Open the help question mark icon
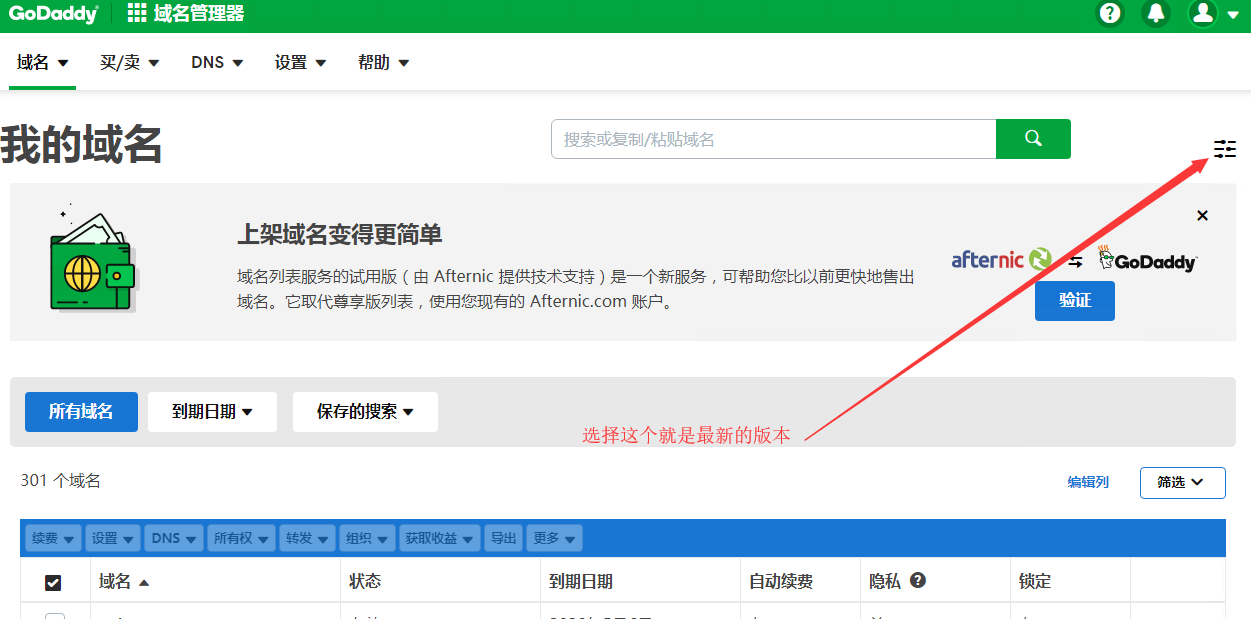 pos(1111,13)
